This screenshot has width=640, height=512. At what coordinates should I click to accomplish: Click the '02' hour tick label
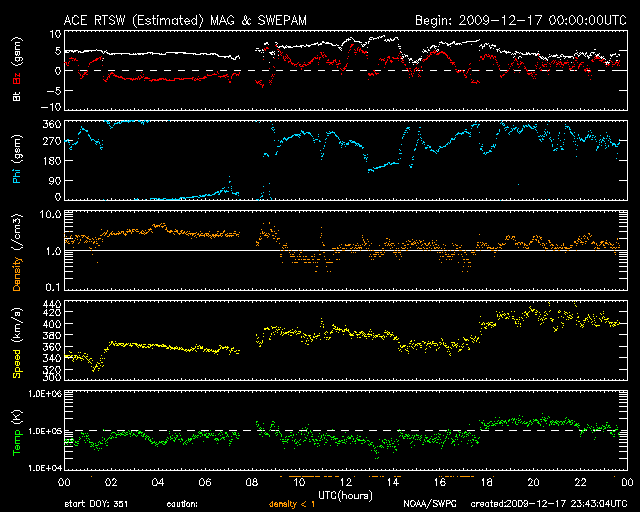(x=111, y=482)
